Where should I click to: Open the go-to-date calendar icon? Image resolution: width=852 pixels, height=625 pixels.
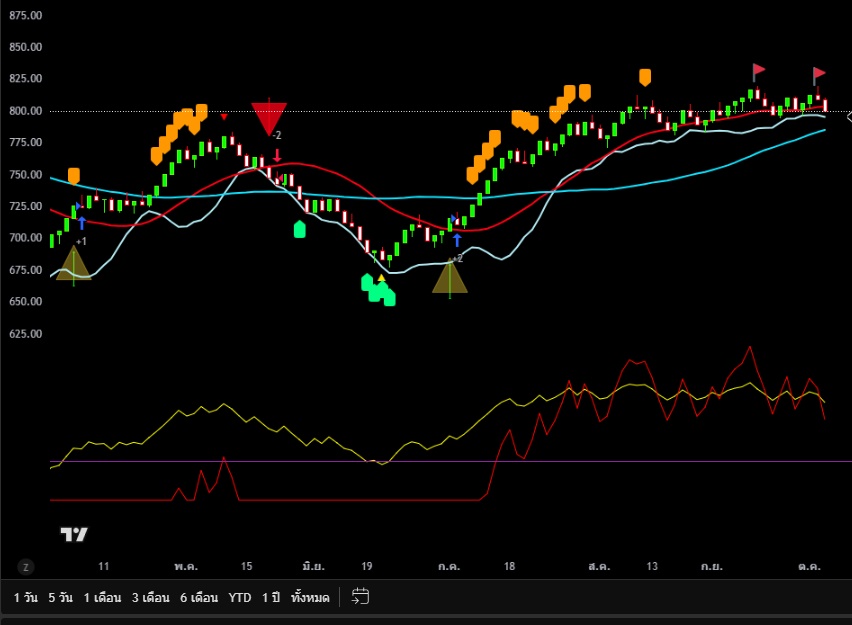[361, 597]
